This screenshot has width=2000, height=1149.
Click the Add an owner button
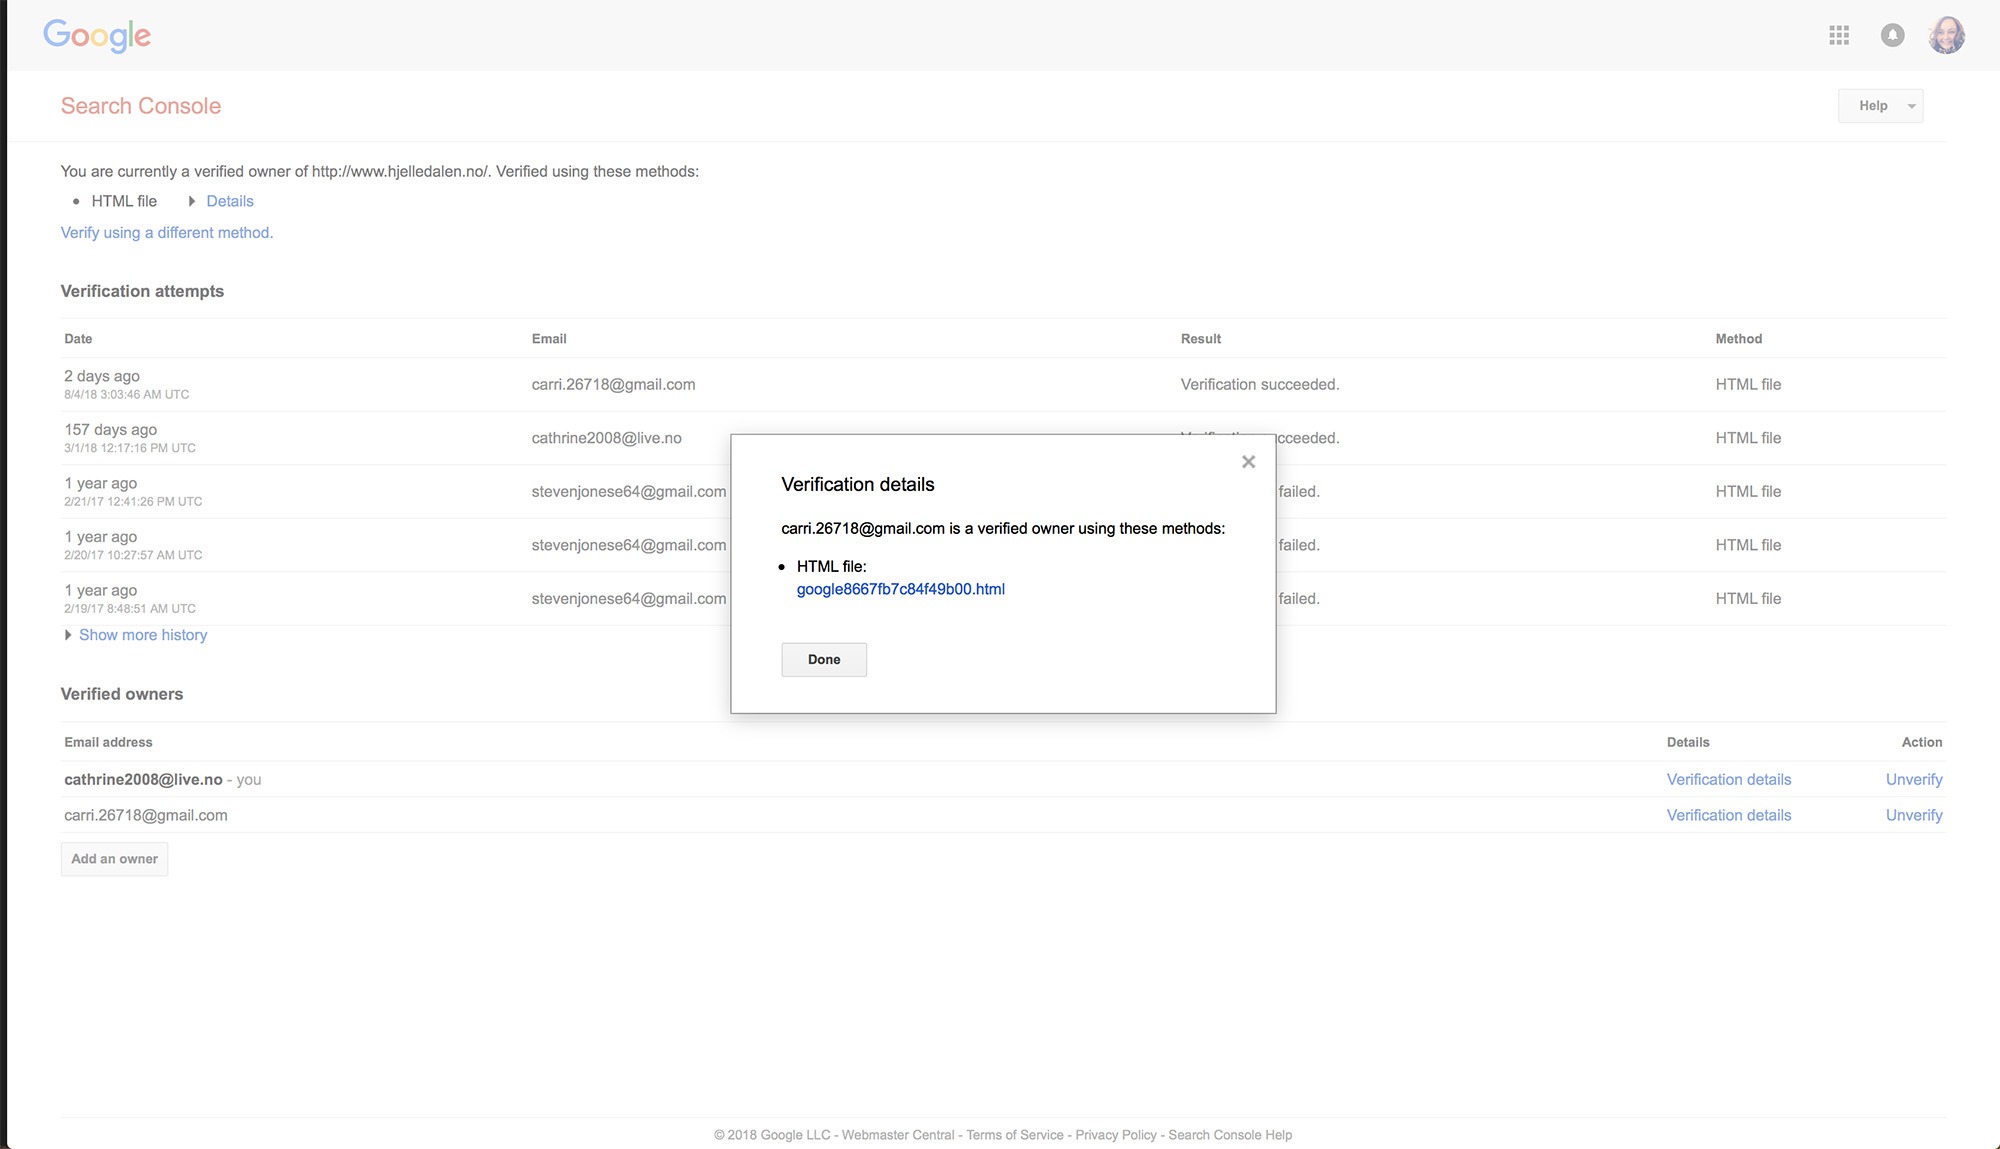click(114, 859)
